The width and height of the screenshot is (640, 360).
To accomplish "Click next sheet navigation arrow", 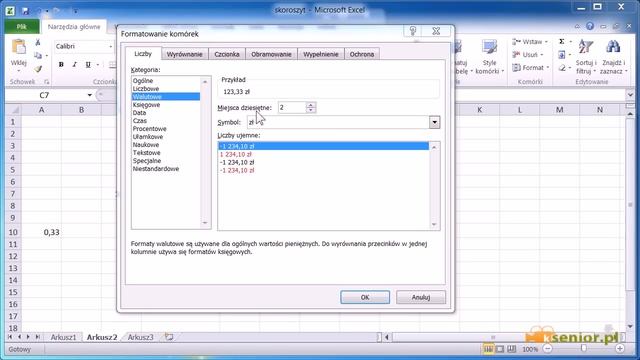I will tap(28, 337).
